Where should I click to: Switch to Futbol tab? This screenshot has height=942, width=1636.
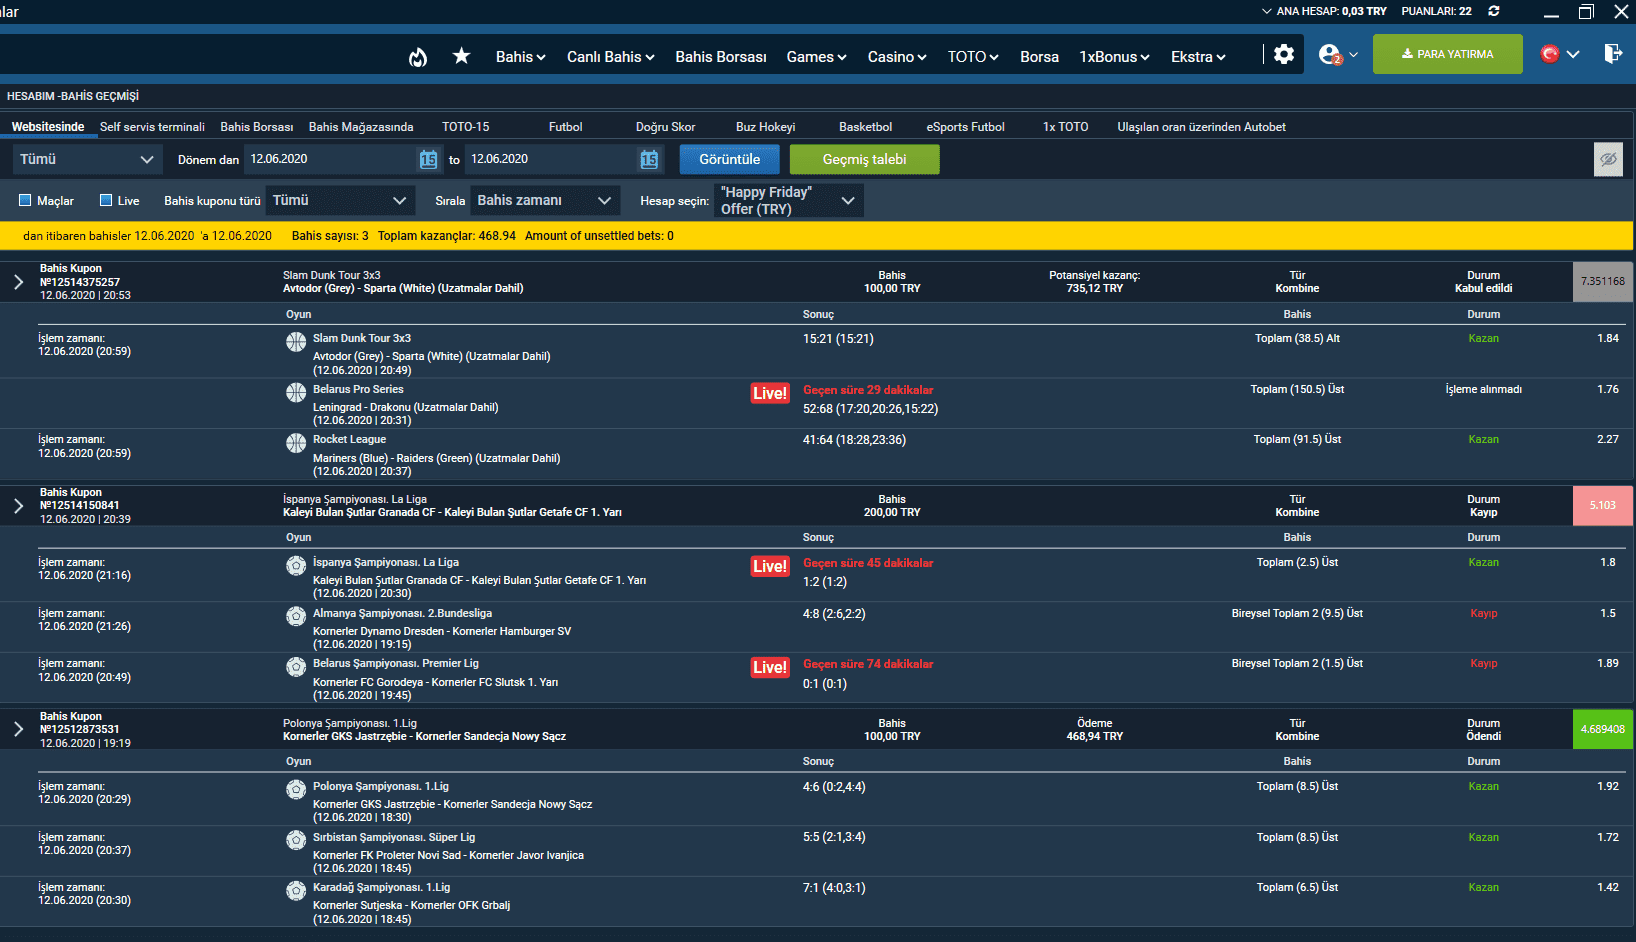tap(566, 127)
